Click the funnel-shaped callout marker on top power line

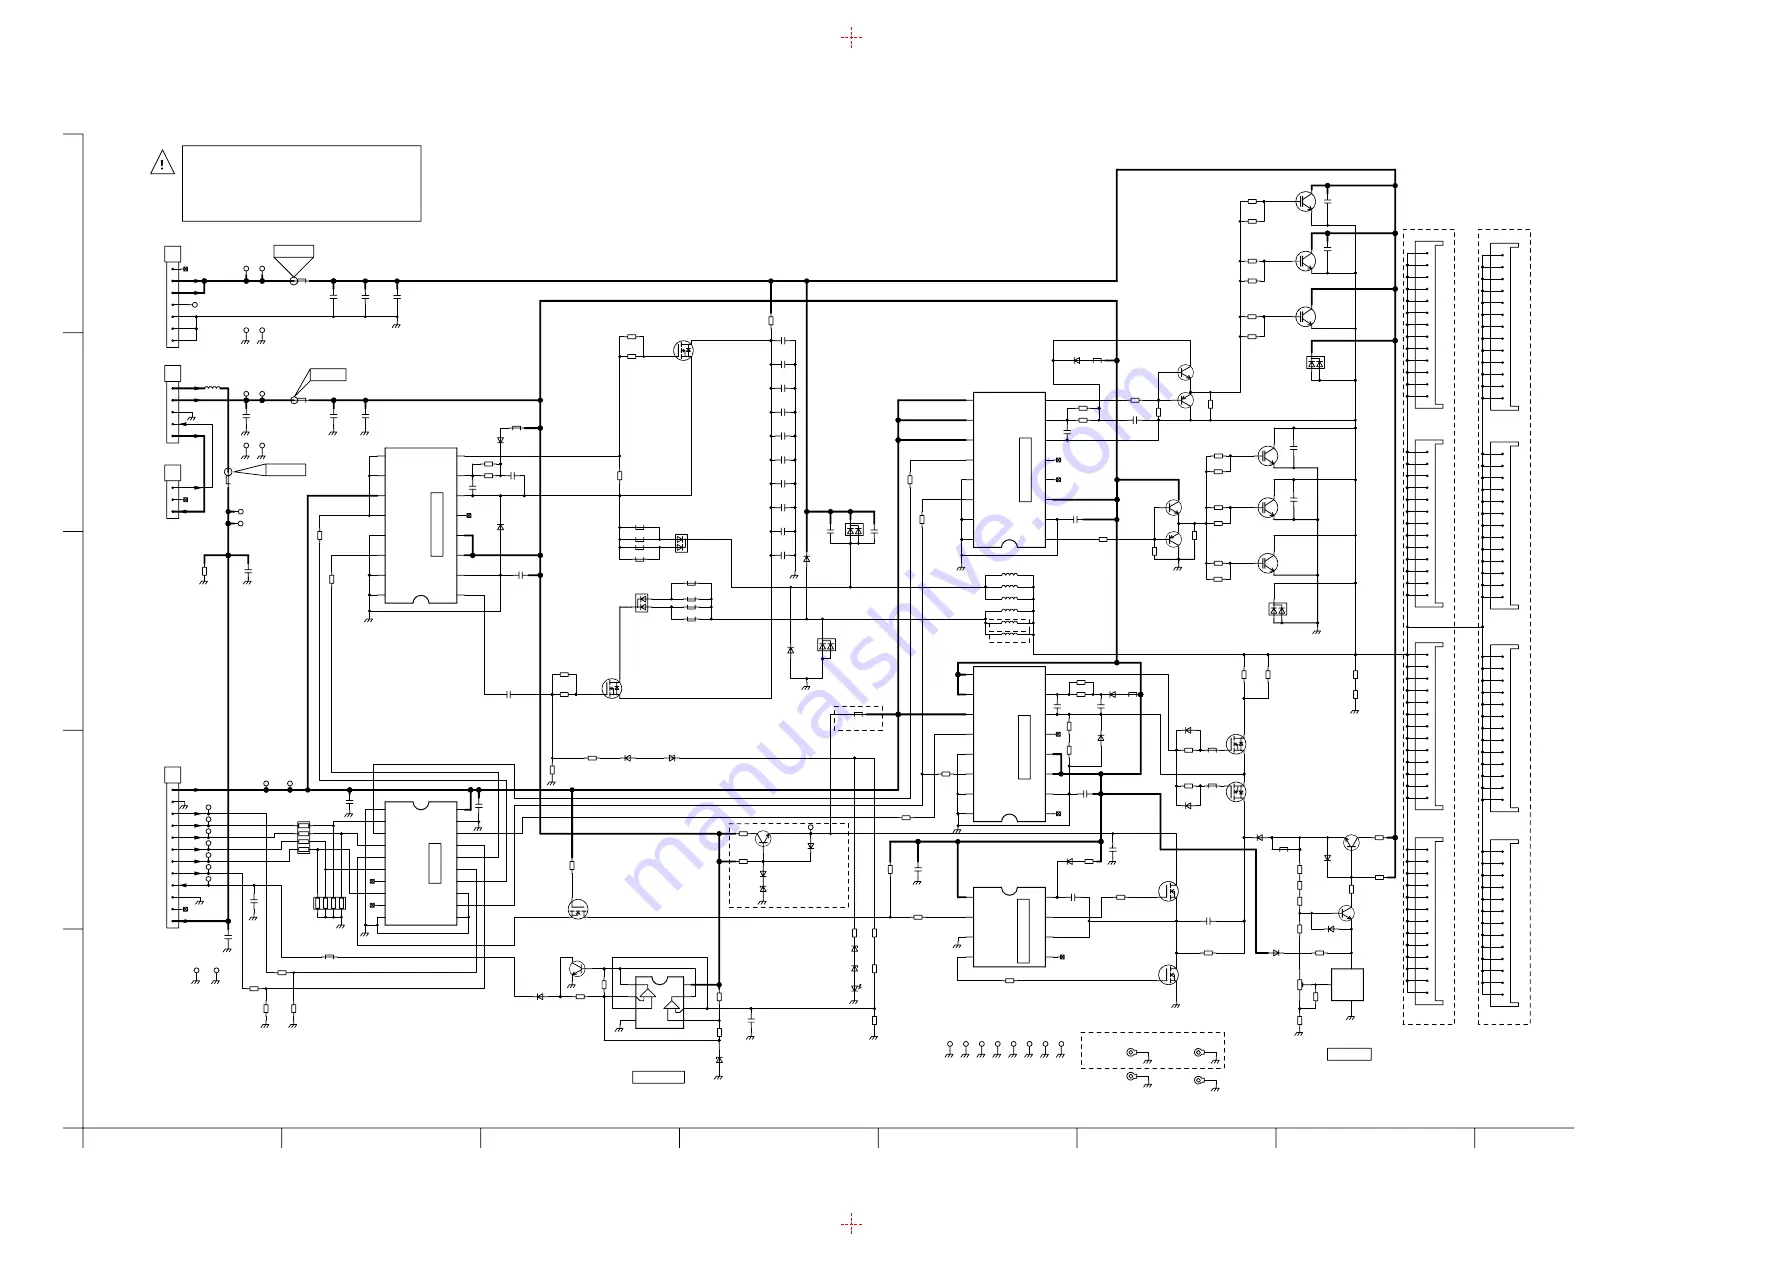click(294, 262)
